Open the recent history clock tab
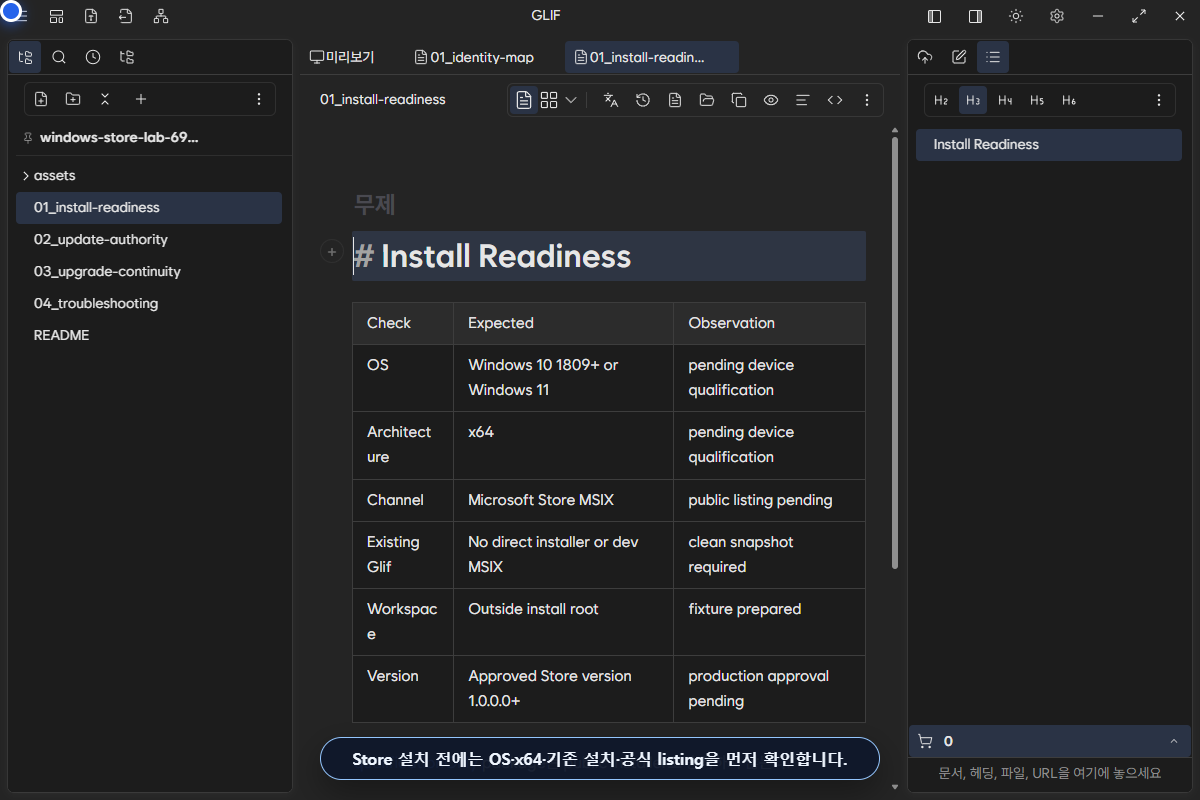 click(x=93, y=57)
